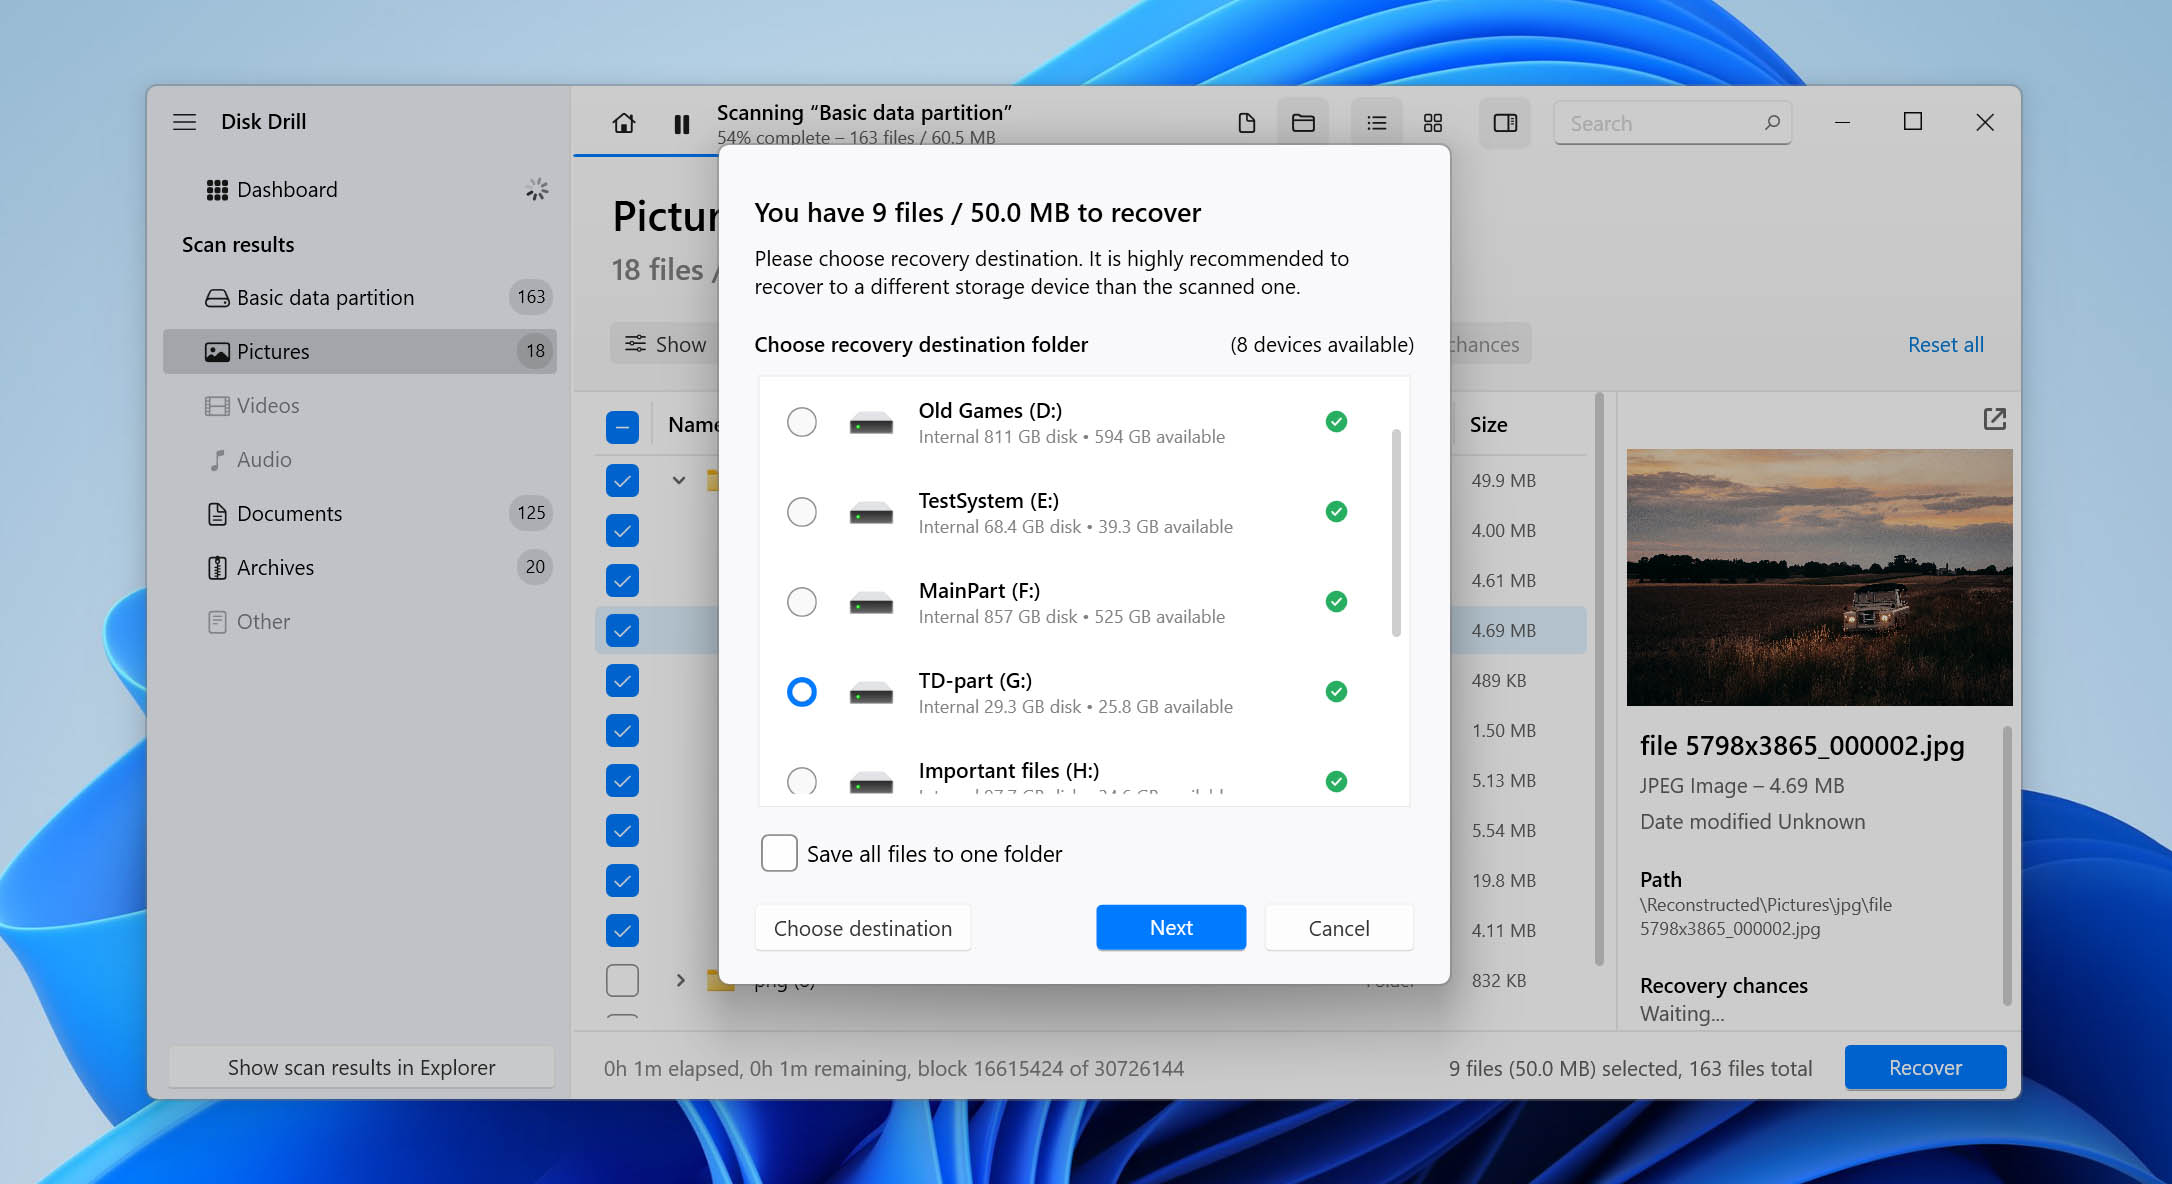Select Pictures category in sidebar
This screenshot has height=1184, width=2172.
point(360,352)
